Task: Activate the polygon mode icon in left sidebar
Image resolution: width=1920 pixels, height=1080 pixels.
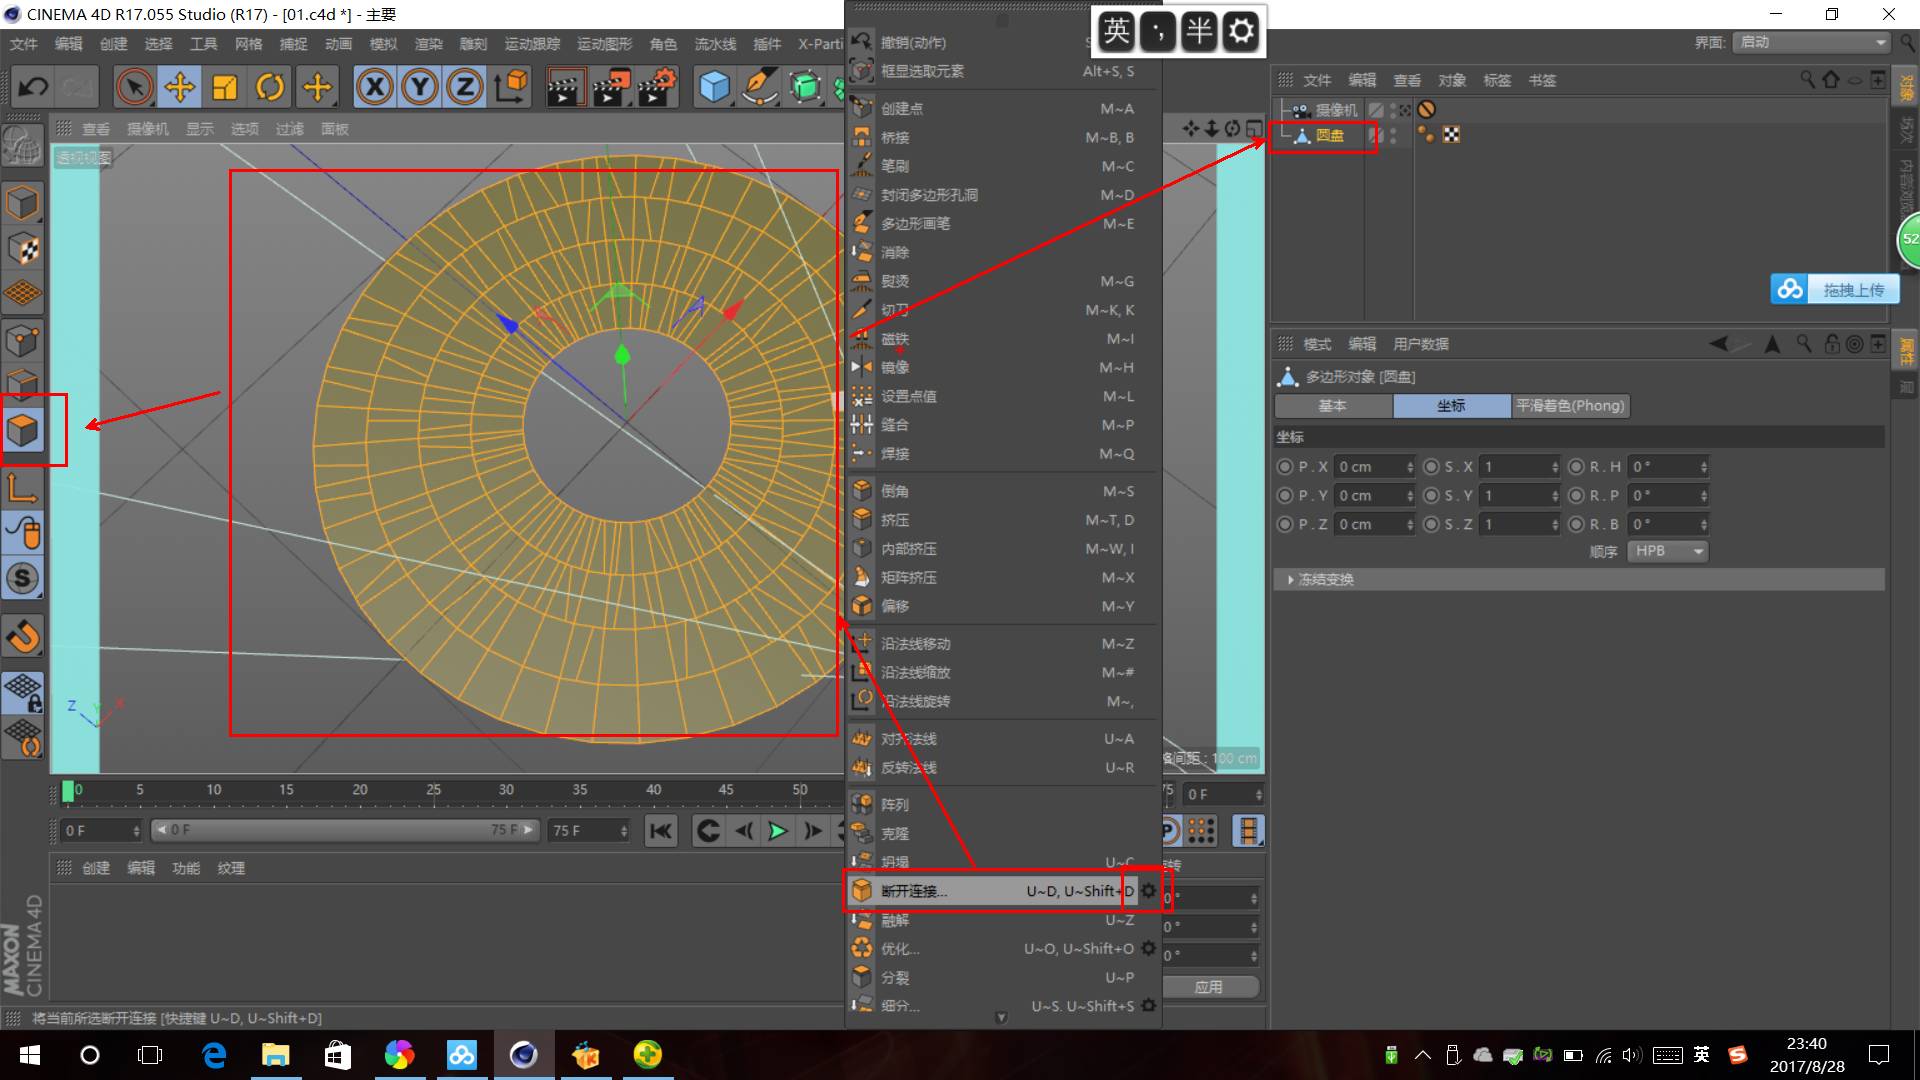Action: [x=22, y=431]
